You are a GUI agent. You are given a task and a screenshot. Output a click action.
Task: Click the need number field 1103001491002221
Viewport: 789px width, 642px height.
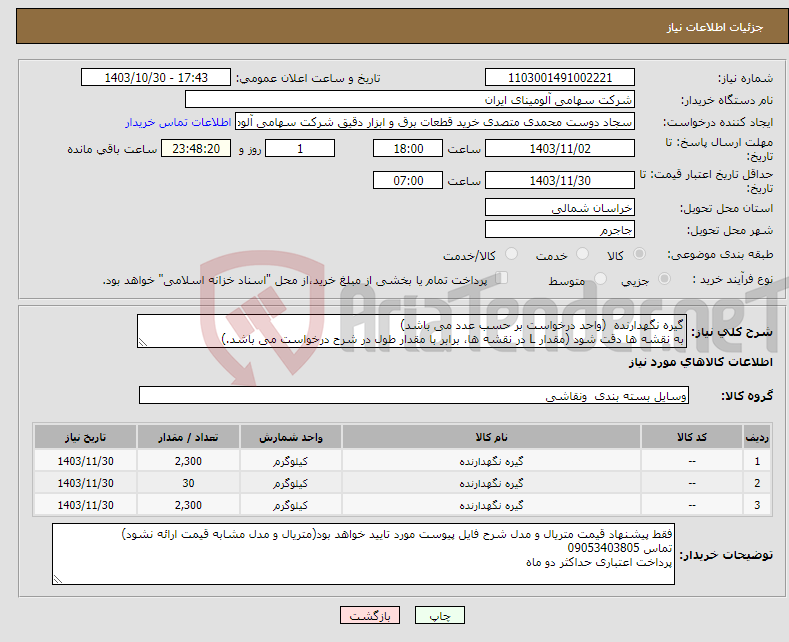click(x=560, y=77)
